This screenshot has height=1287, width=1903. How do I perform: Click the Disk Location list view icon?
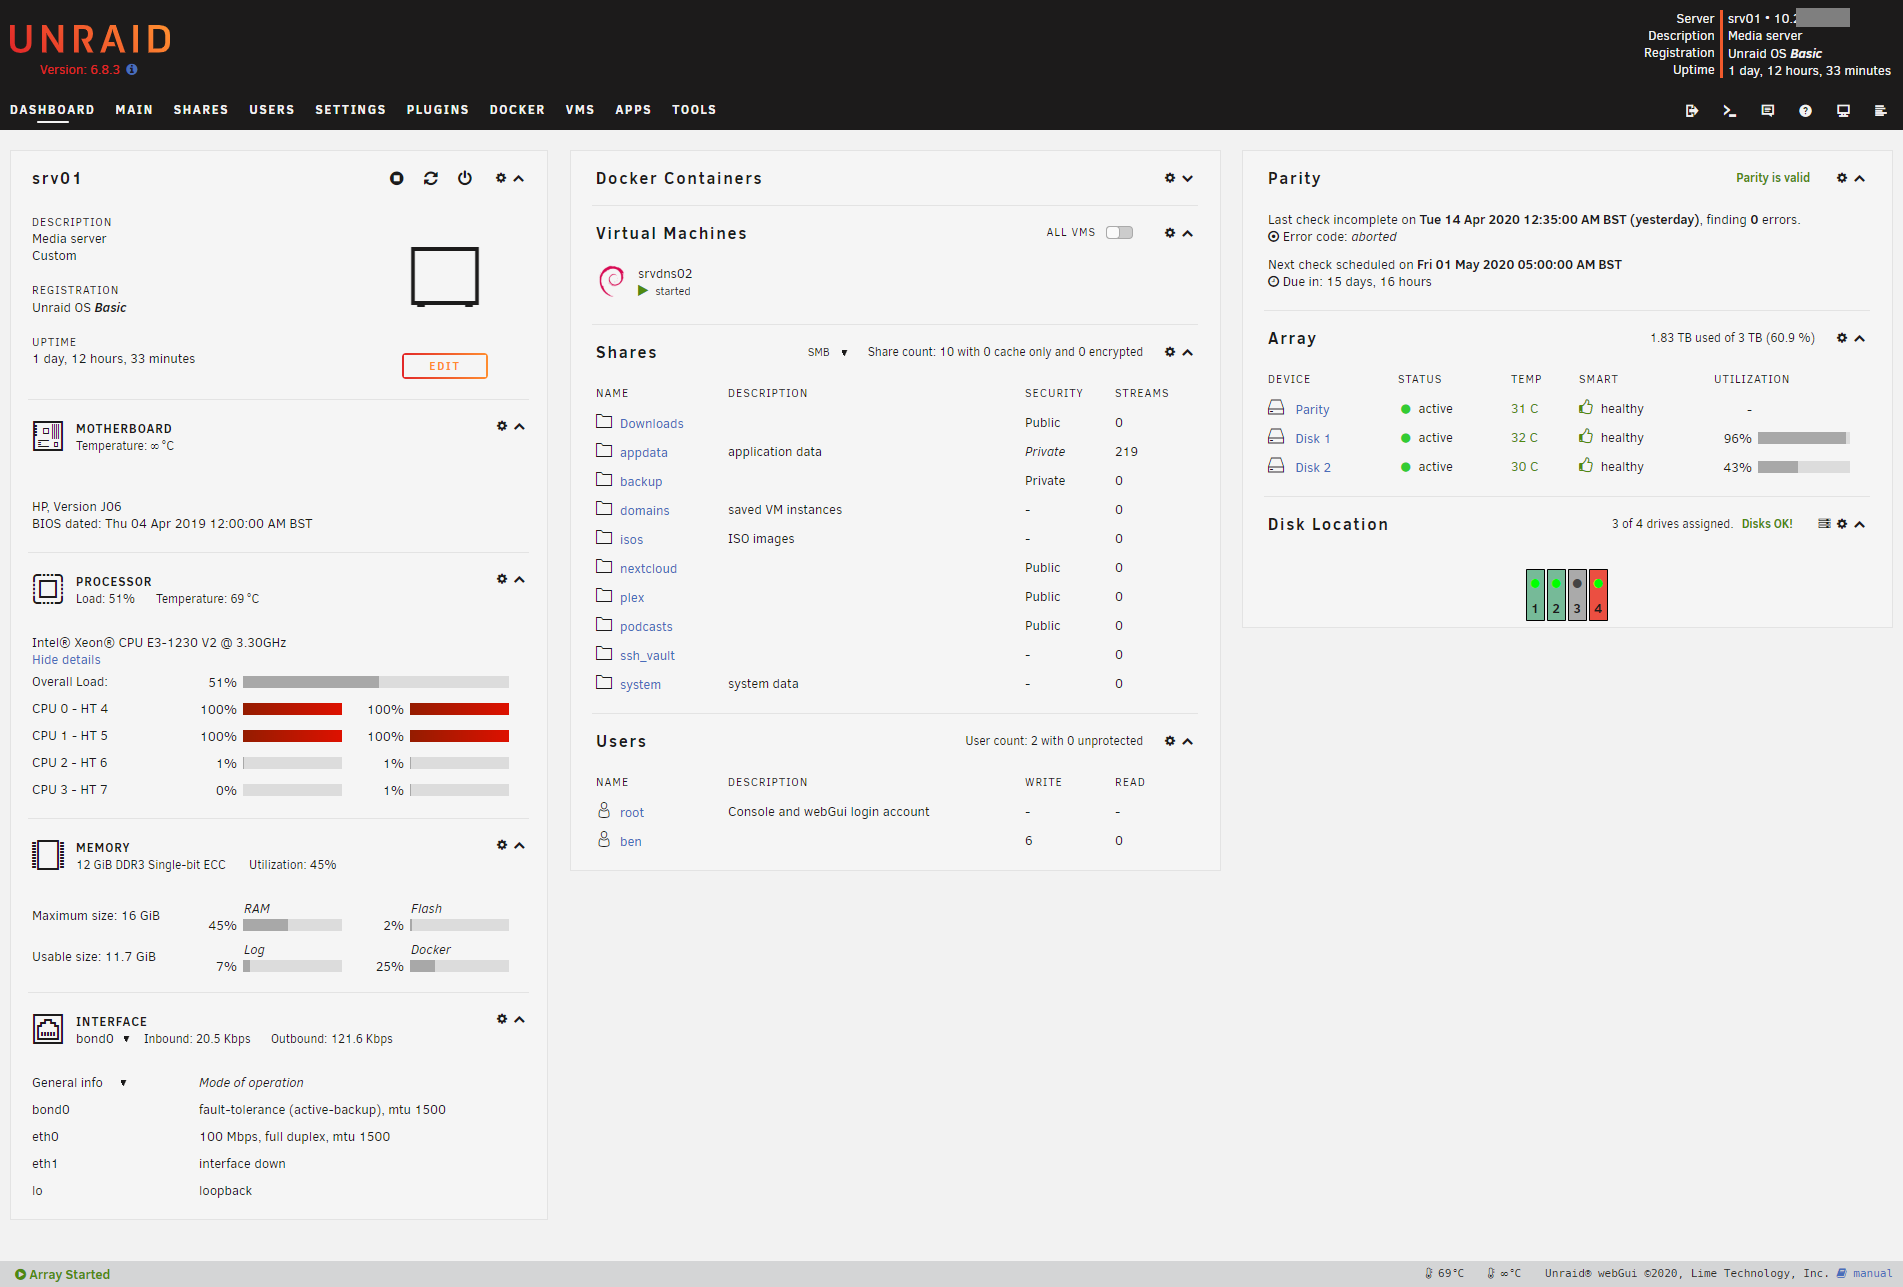tap(1824, 524)
